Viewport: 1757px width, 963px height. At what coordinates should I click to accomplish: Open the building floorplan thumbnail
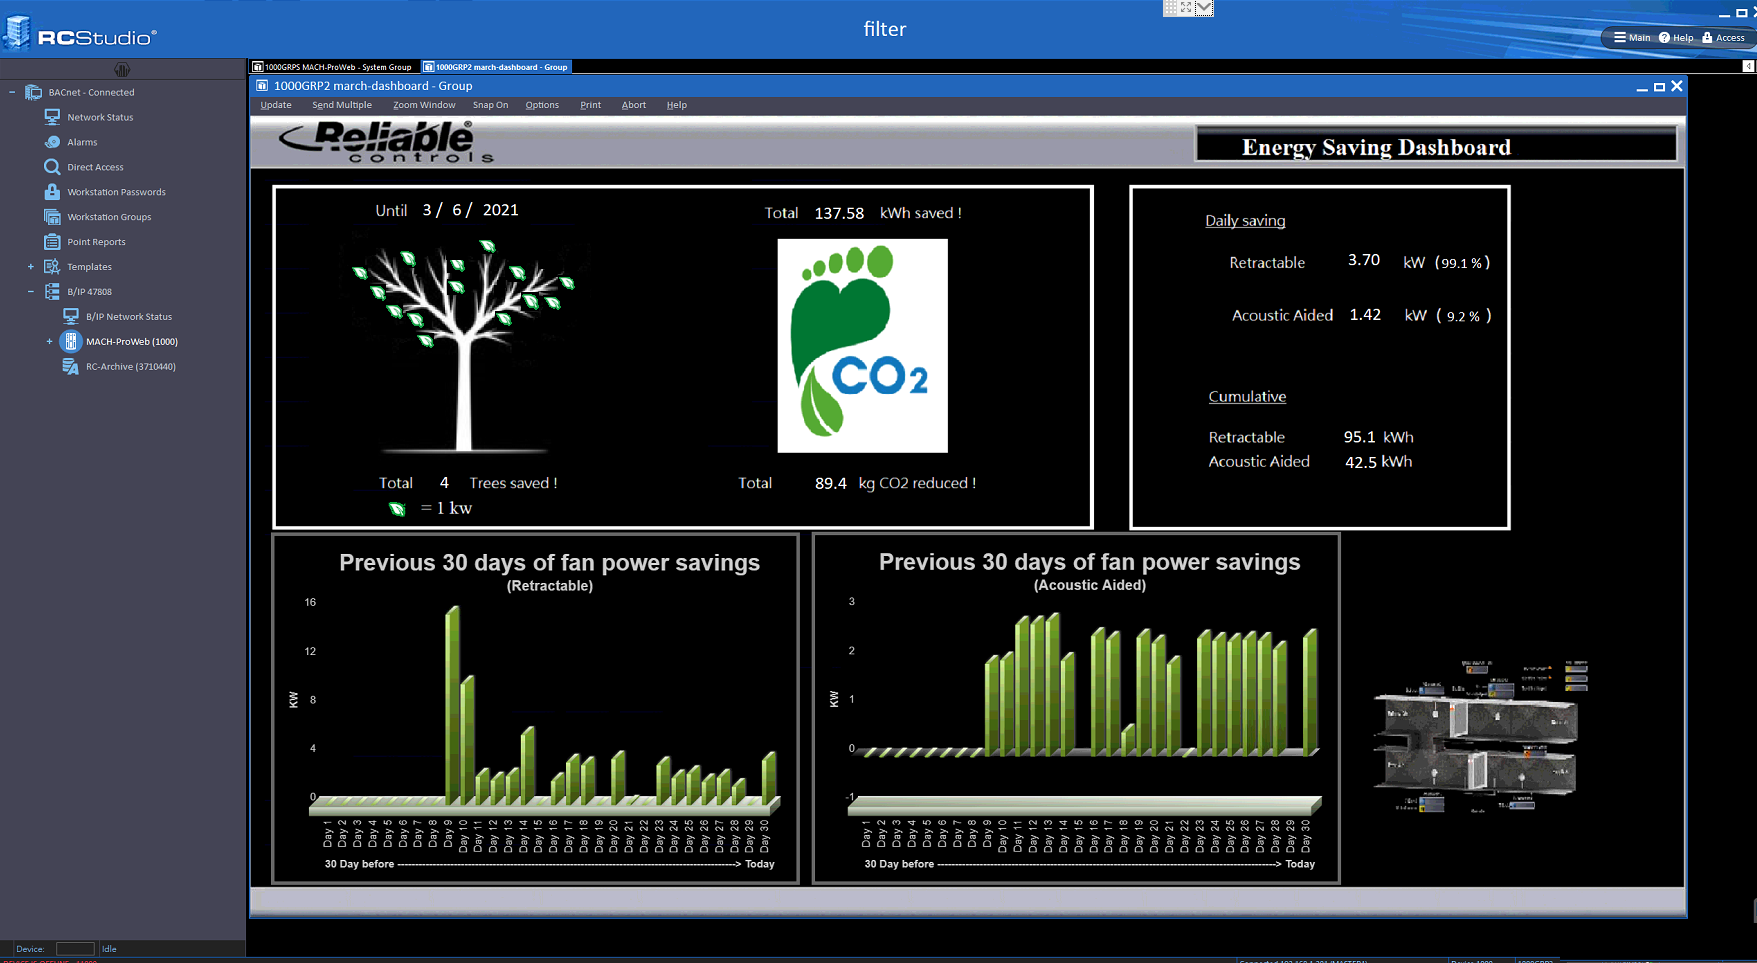(x=1482, y=736)
